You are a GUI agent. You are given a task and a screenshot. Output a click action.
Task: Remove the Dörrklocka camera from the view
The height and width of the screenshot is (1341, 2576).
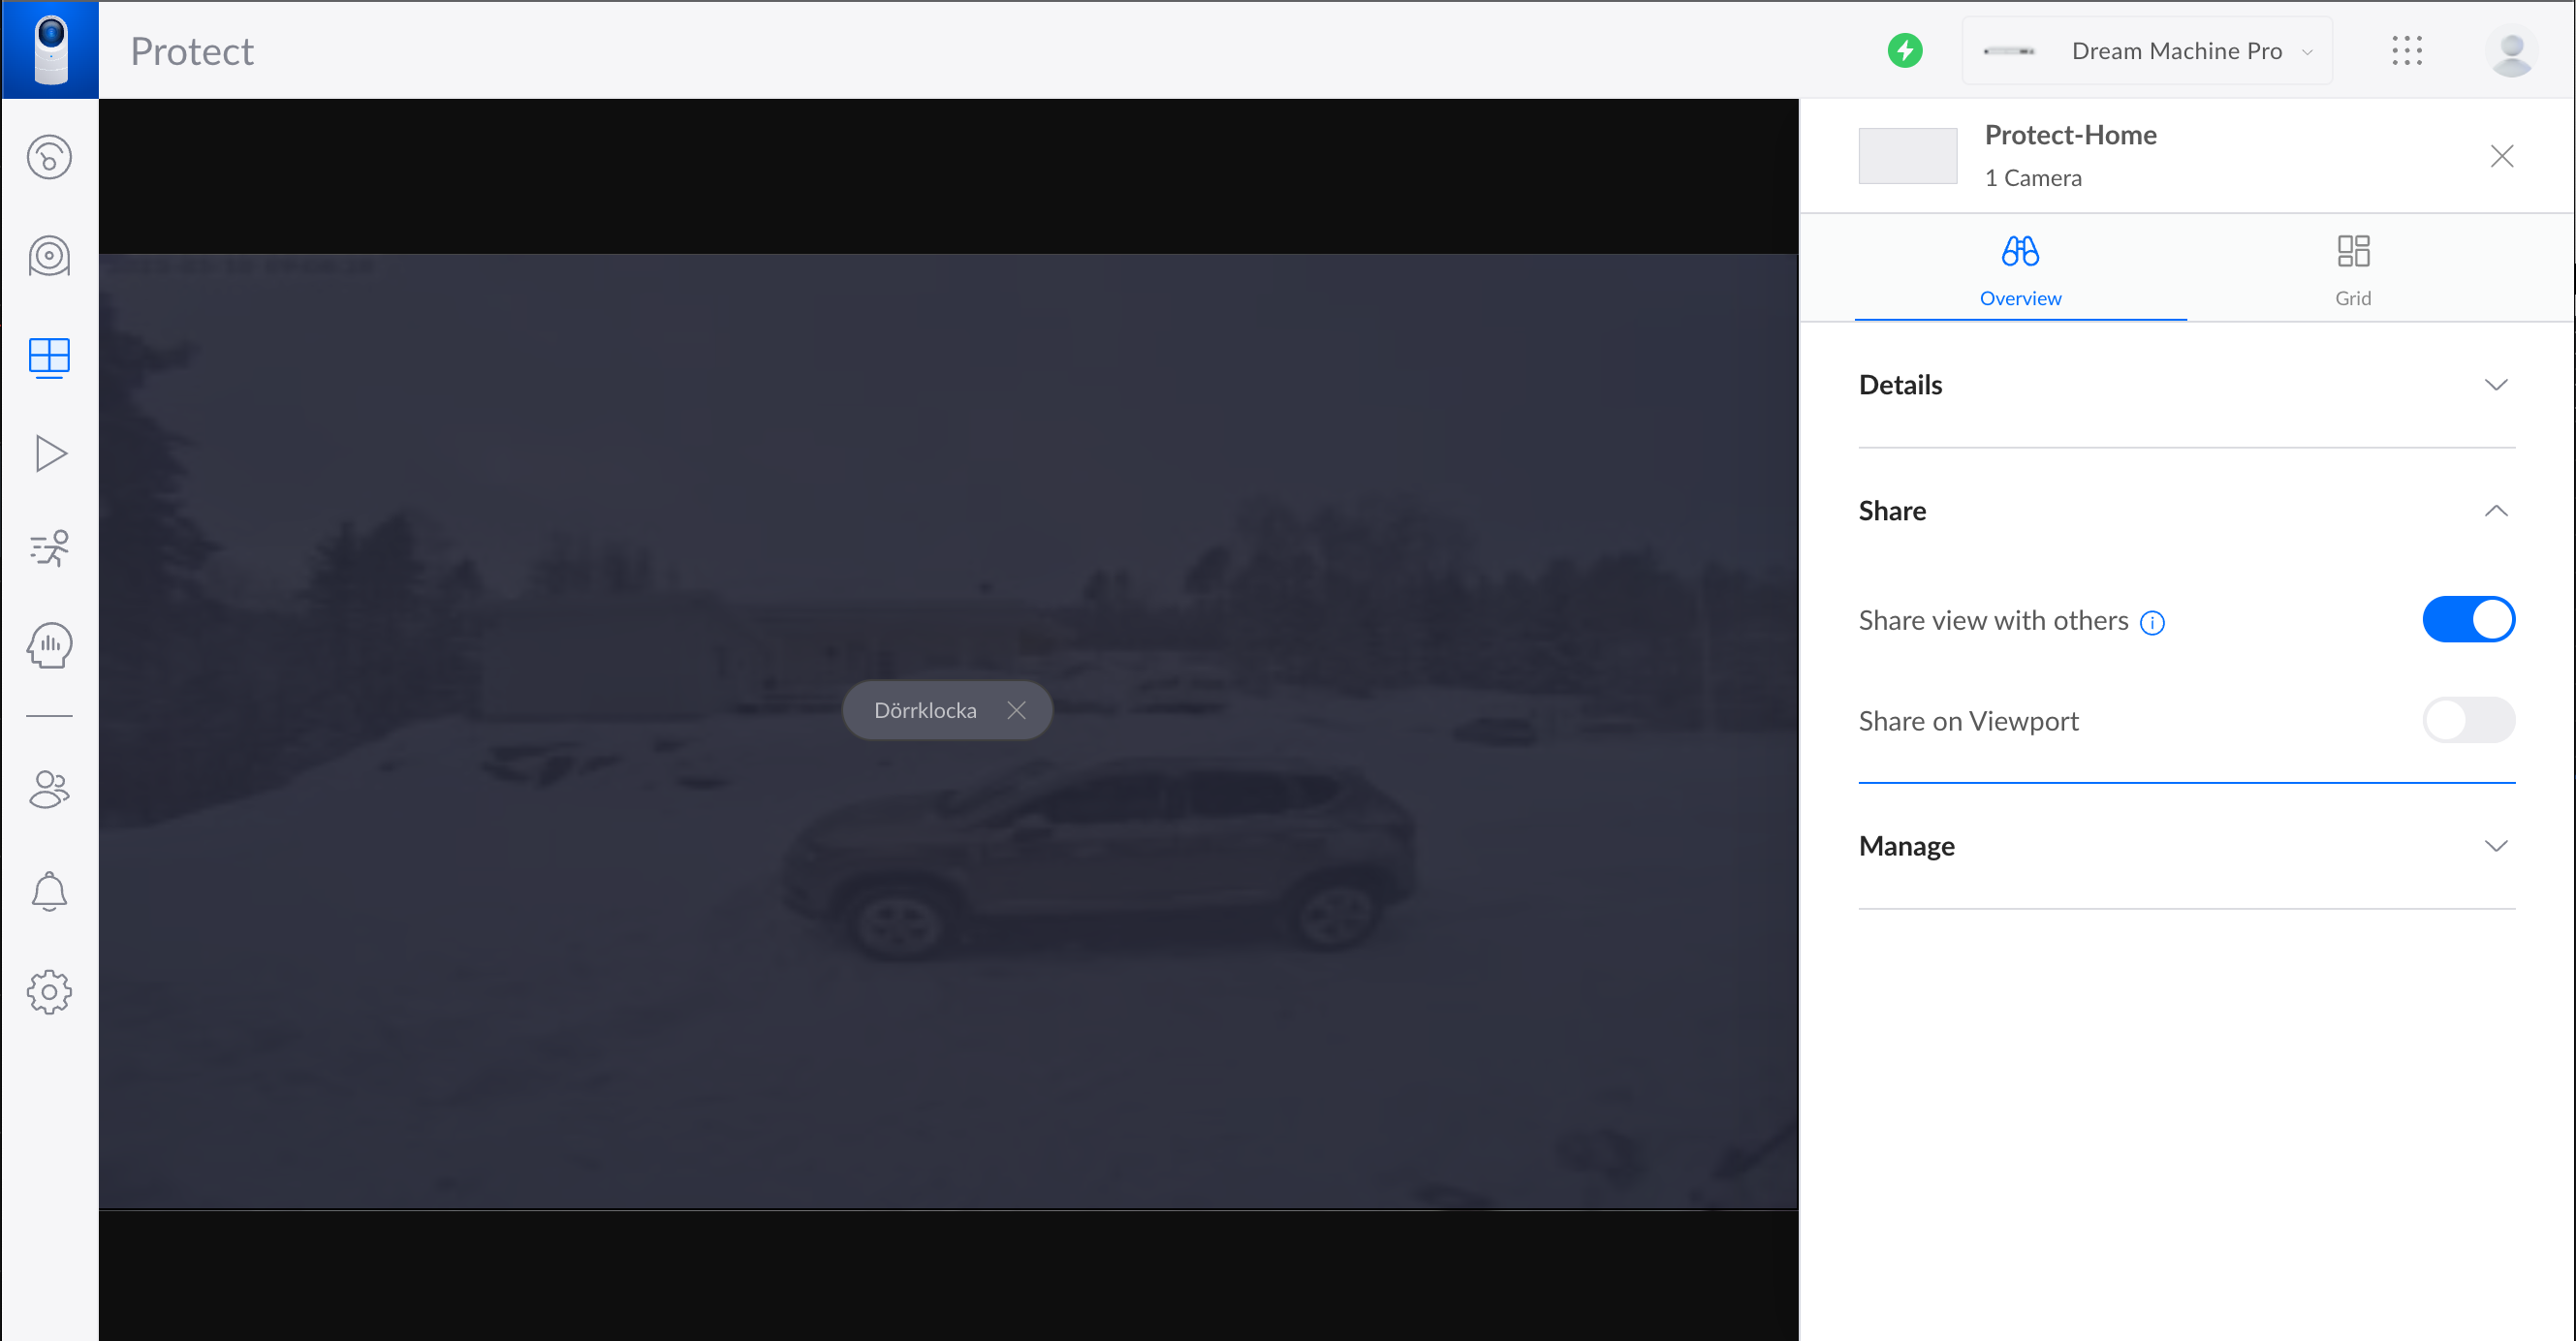coord(1017,710)
